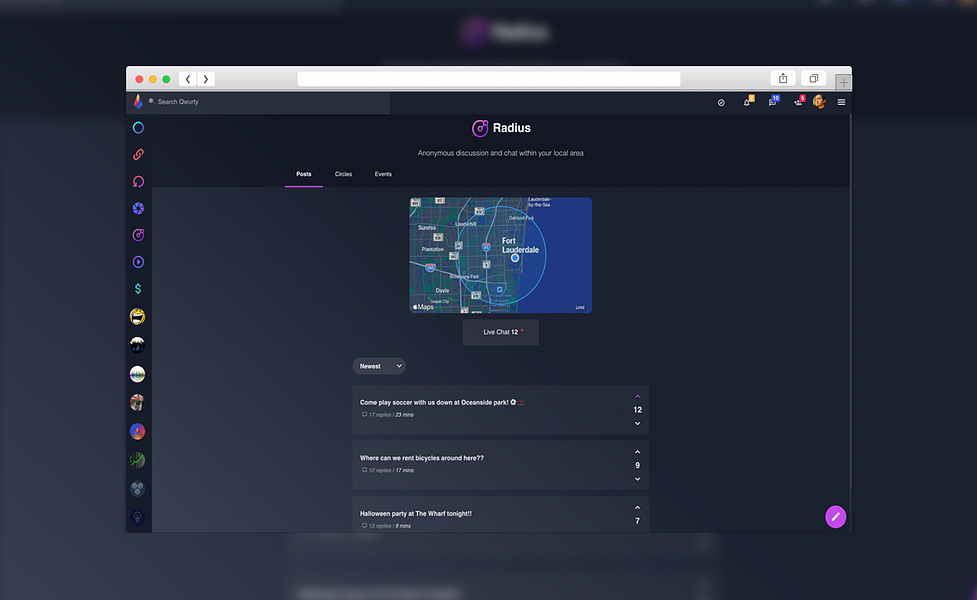
Task: Downvote the Oceanside park soccer post
Action: [x=637, y=424]
